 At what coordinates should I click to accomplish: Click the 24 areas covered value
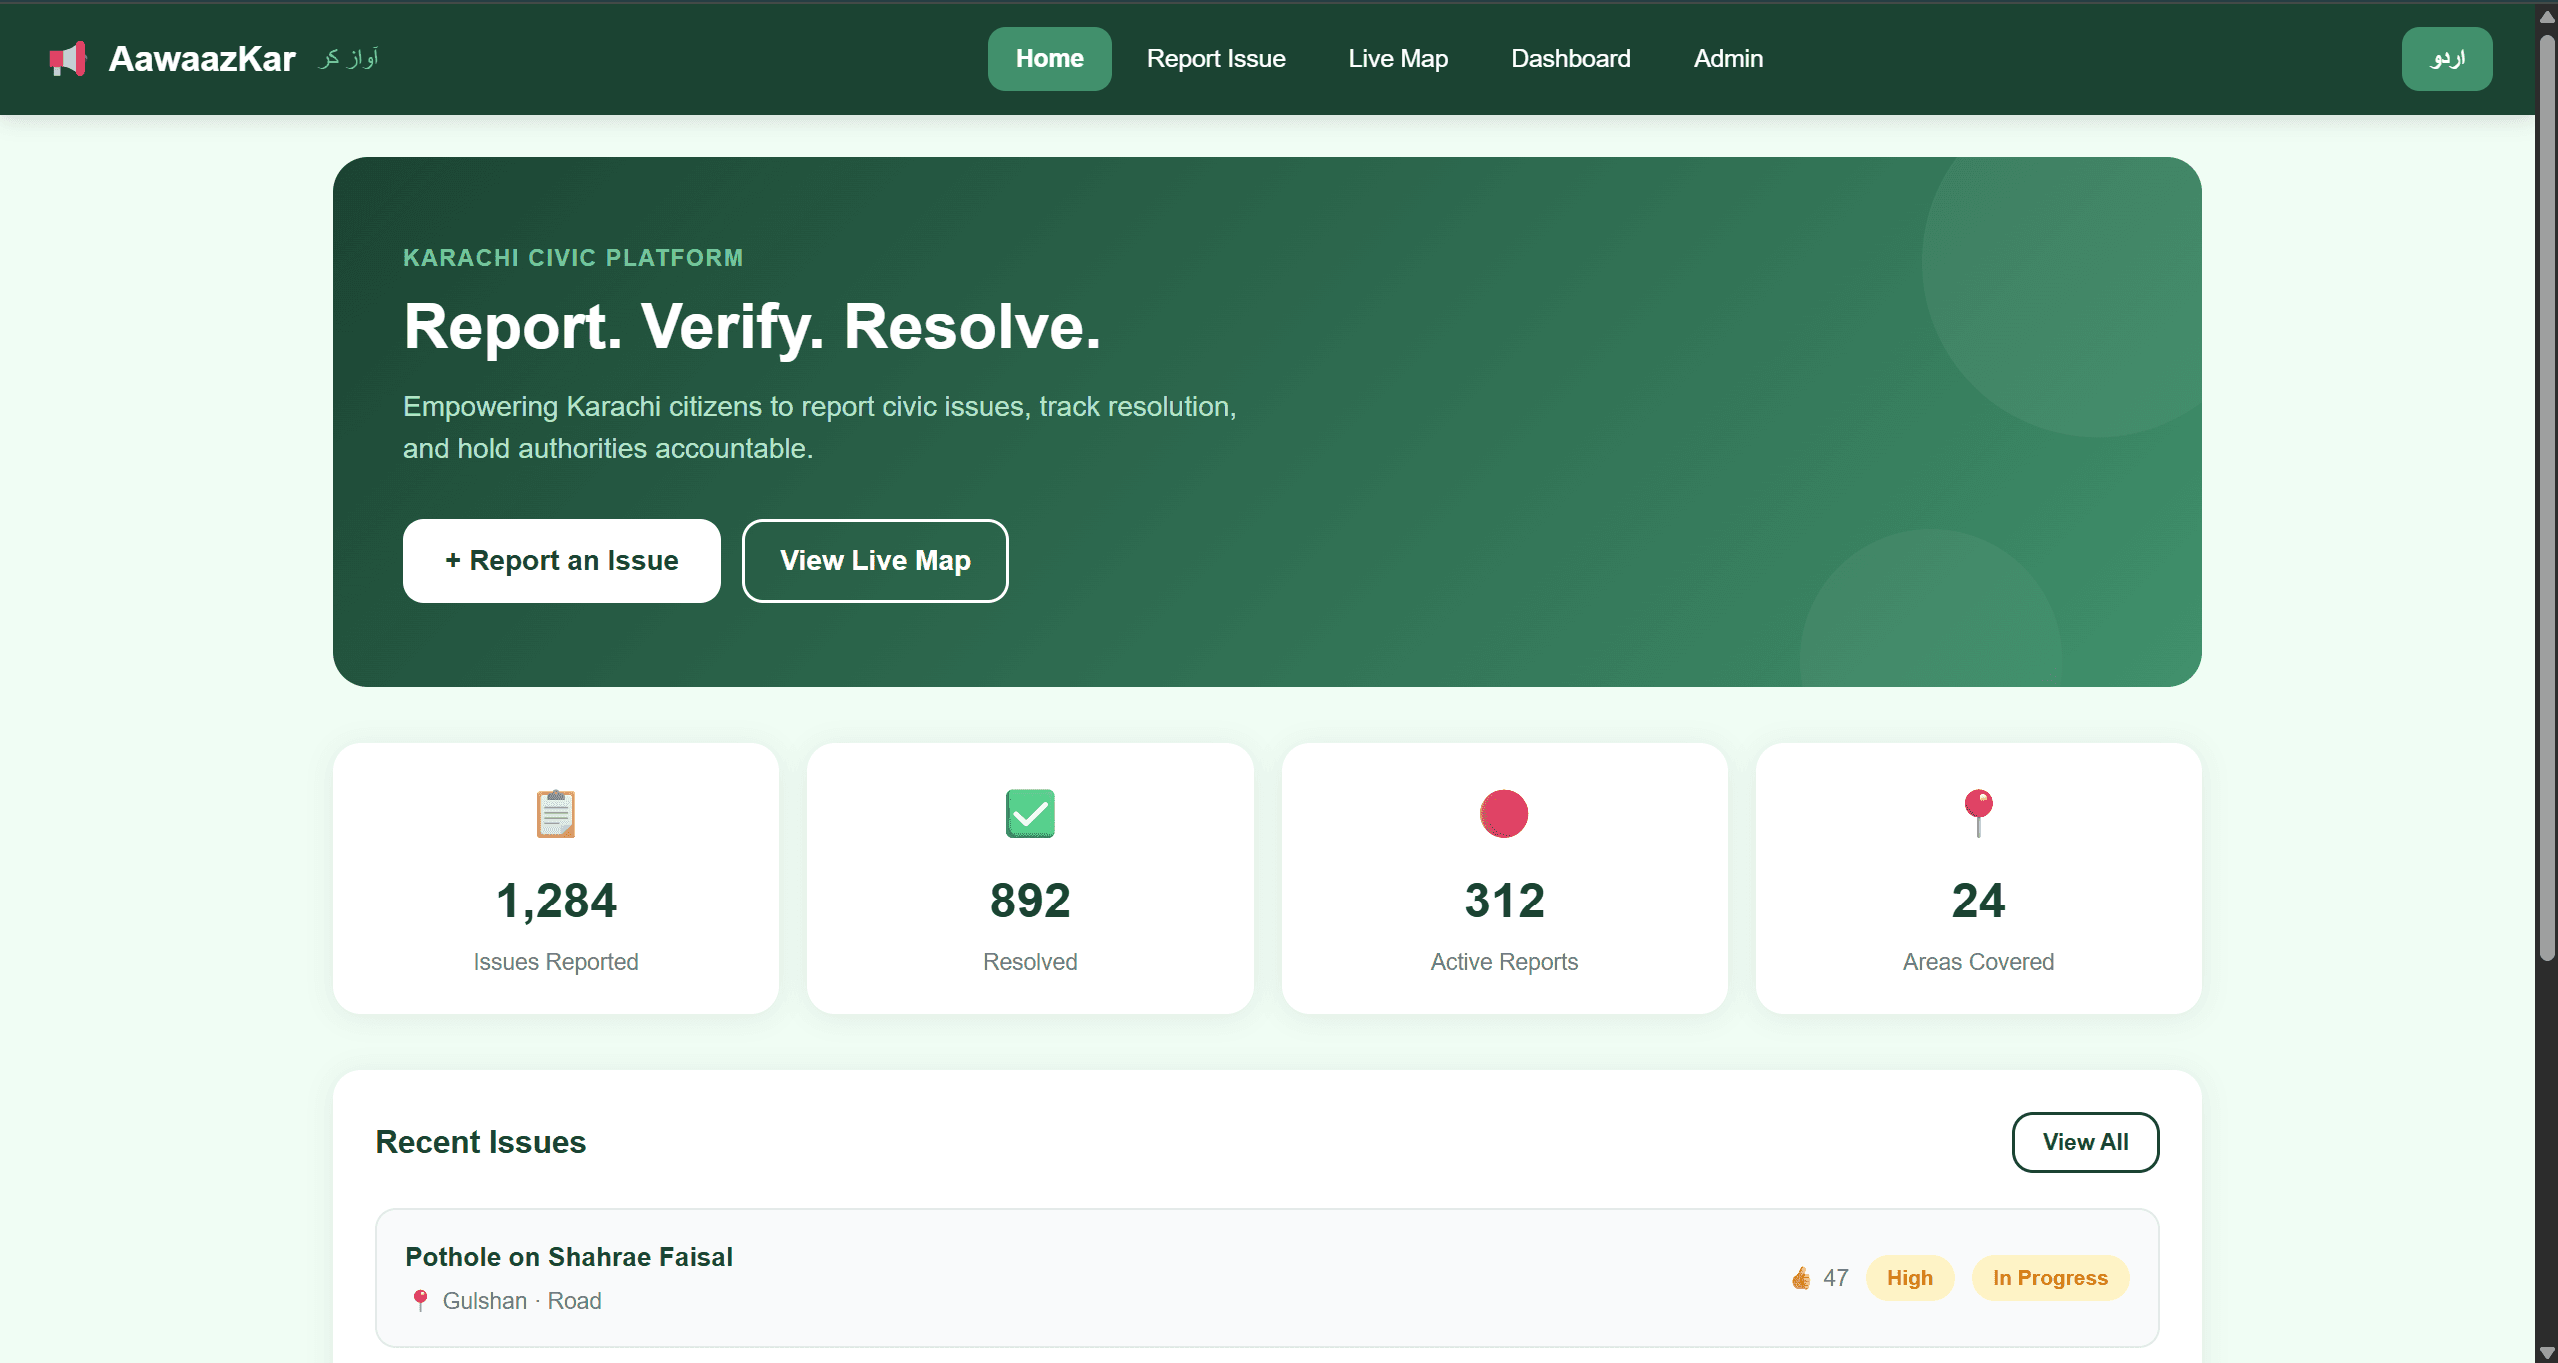tap(1978, 900)
